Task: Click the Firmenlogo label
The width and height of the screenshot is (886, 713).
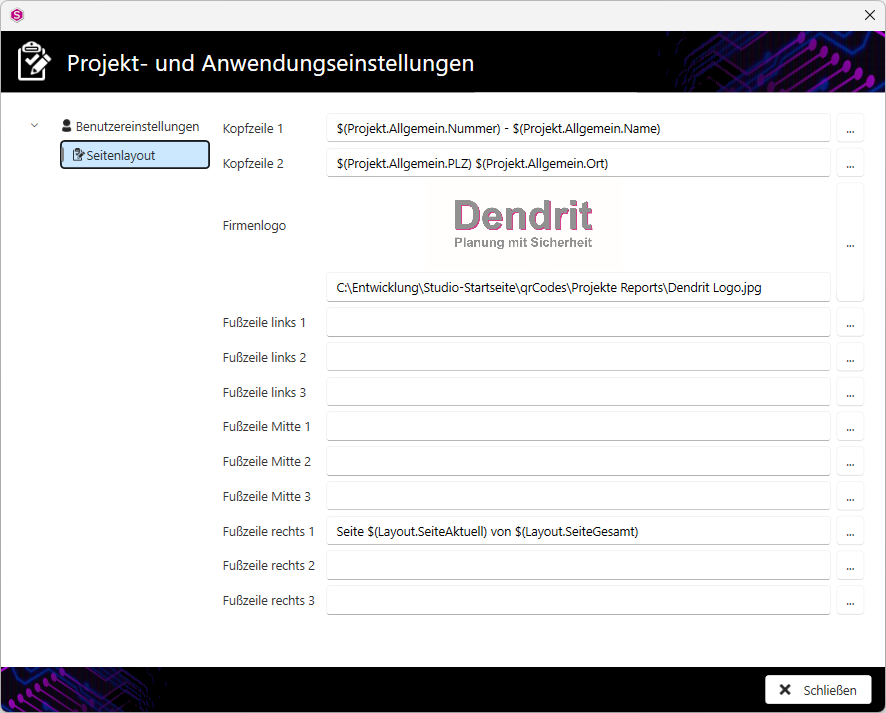Action: 254,225
